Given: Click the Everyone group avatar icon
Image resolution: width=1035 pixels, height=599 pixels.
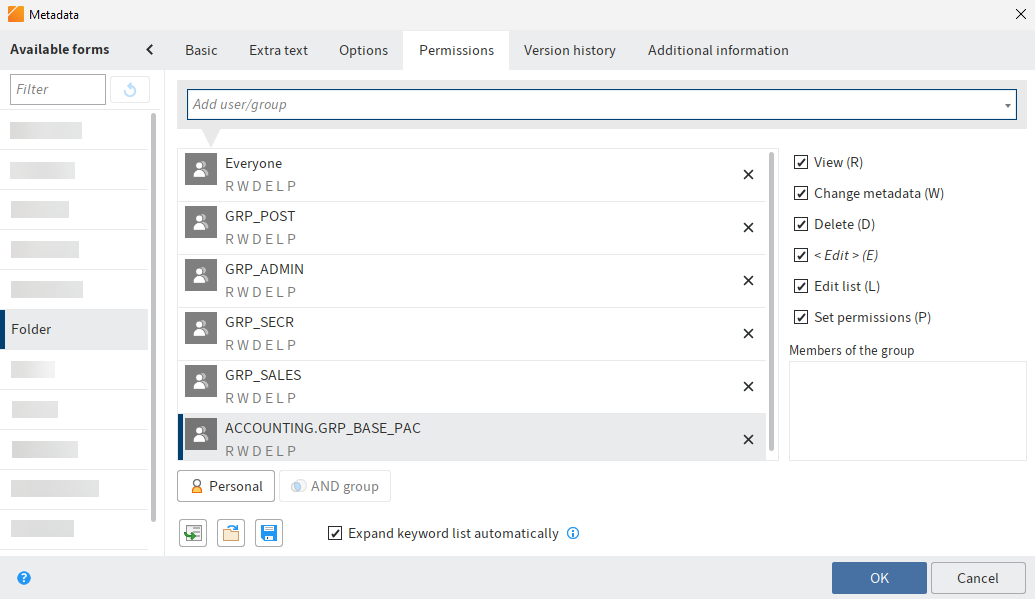Looking at the screenshot, I should pyautogui.click(x=200, y=169).
